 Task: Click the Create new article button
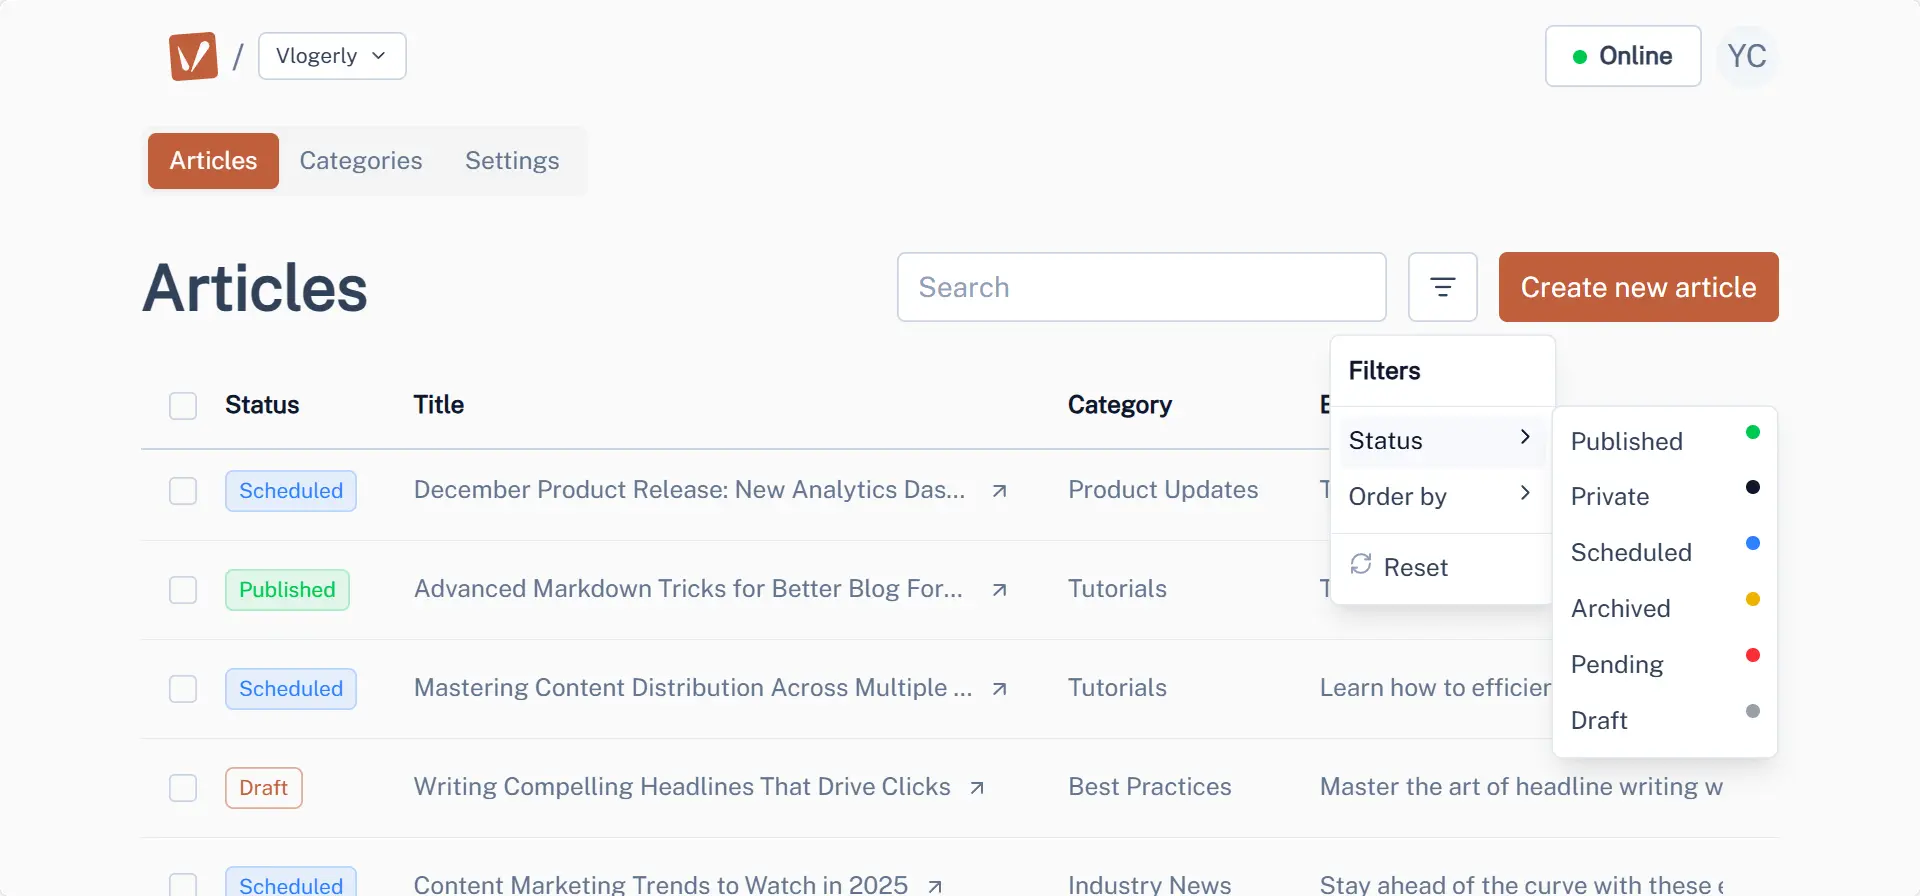click(1638, 287)
